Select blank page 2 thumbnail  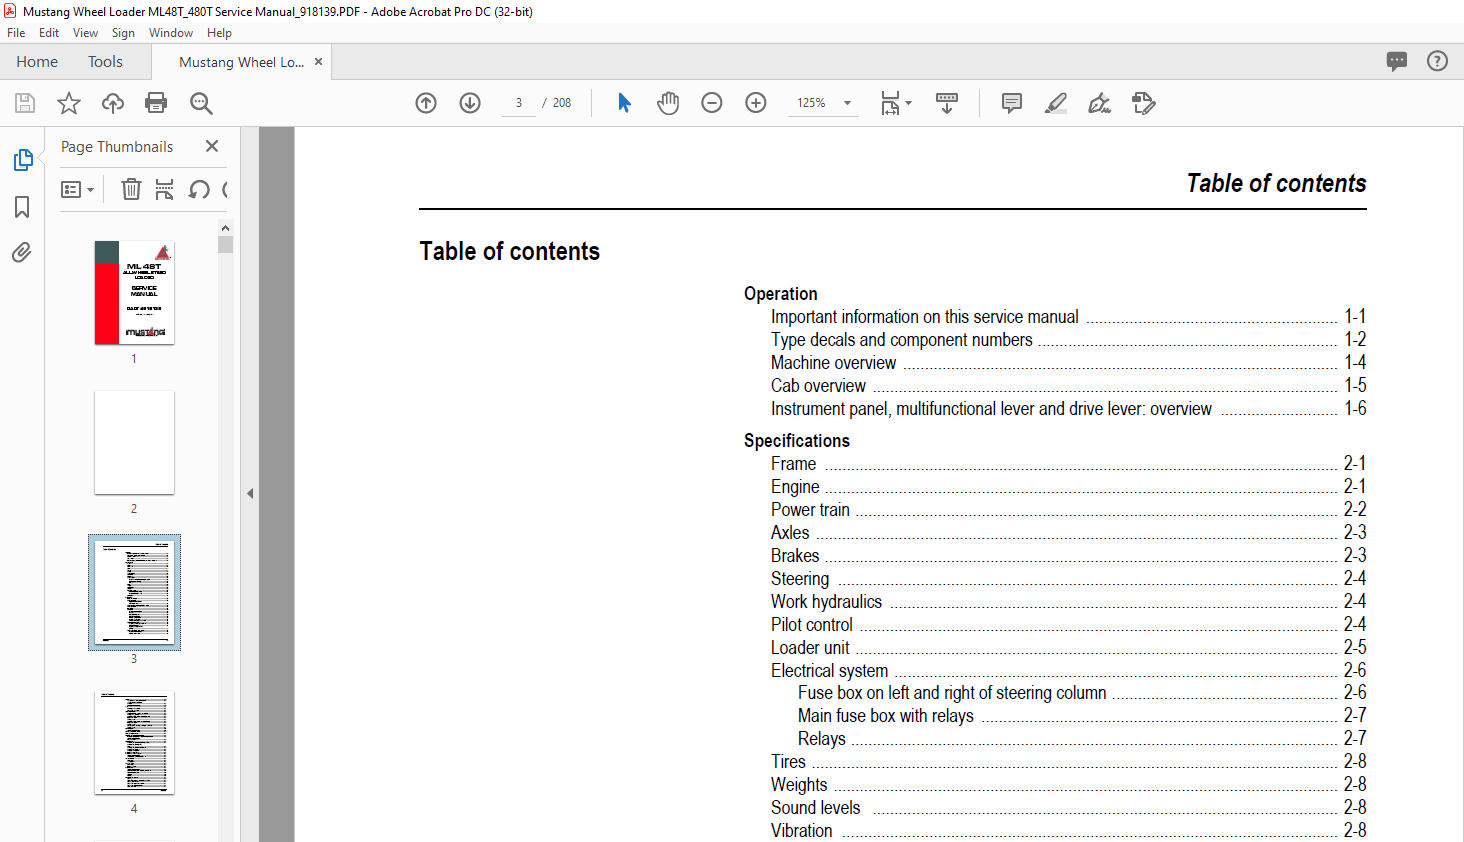134,443
